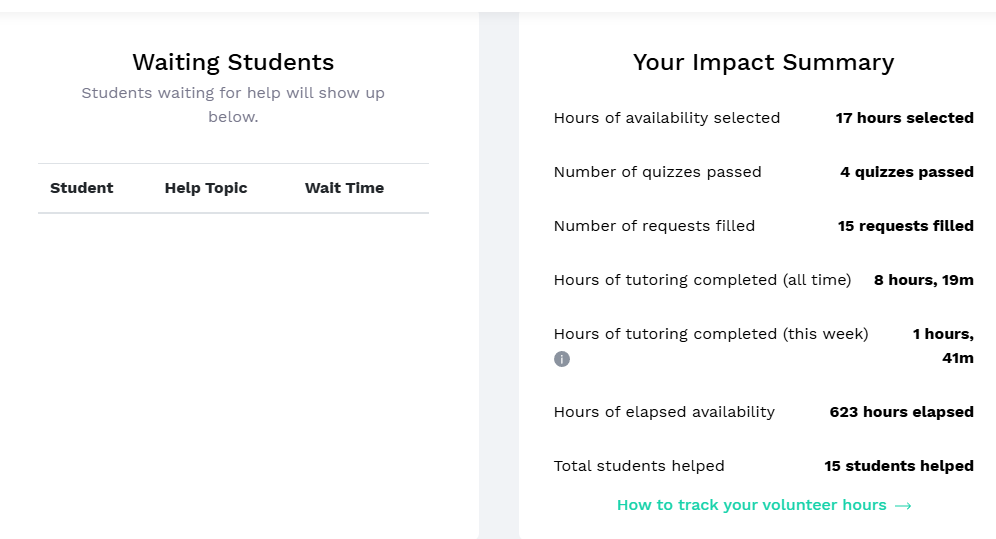Click the Waiting Students heading
996x539 pixels.
[x=233, y=62]
